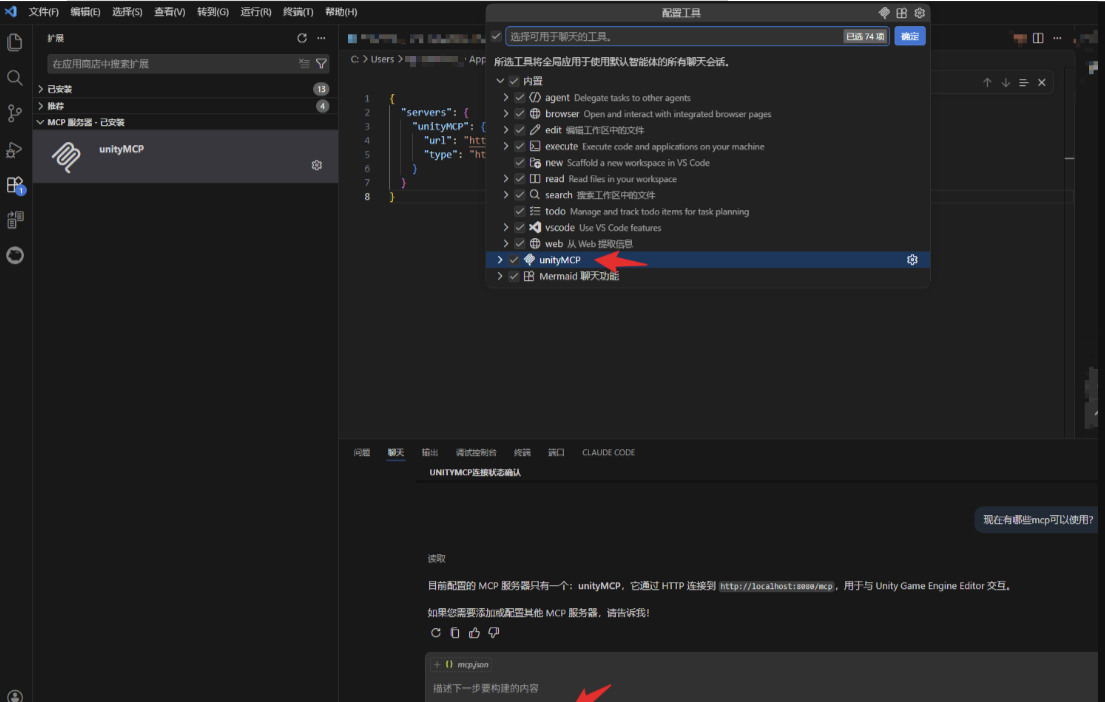
Task: Click the thumbs-up icon on chat response
Action: coord(474,633)
